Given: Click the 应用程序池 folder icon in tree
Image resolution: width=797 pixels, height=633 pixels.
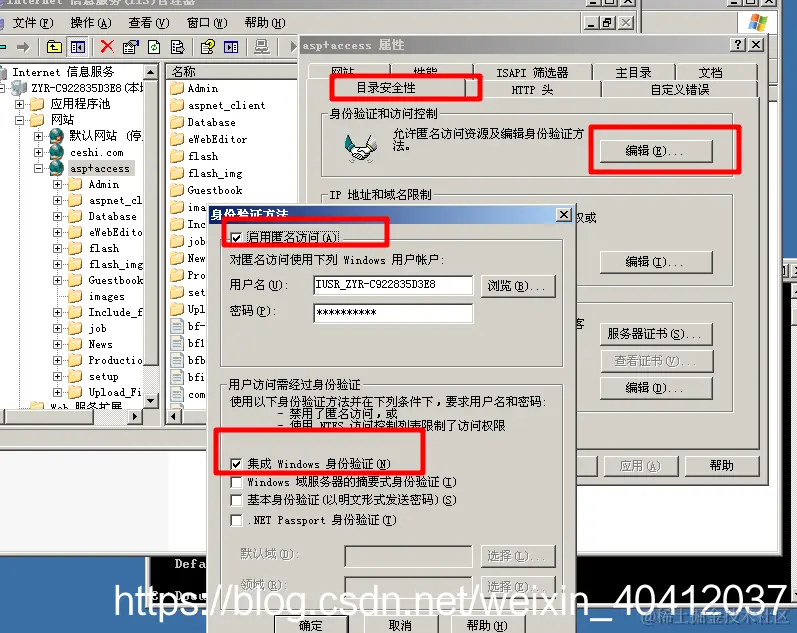Looking at the screenshot, I should click(x=37, y=104).
